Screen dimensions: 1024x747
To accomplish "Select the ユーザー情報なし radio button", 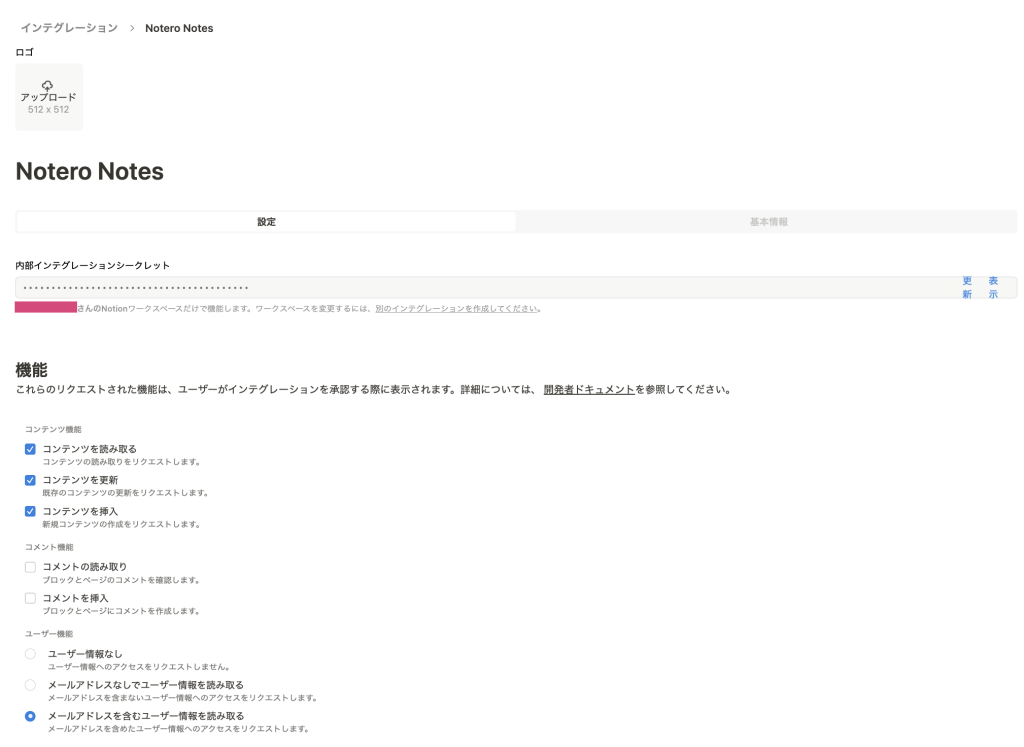I will pyautogui.click(x=30, y=654).
